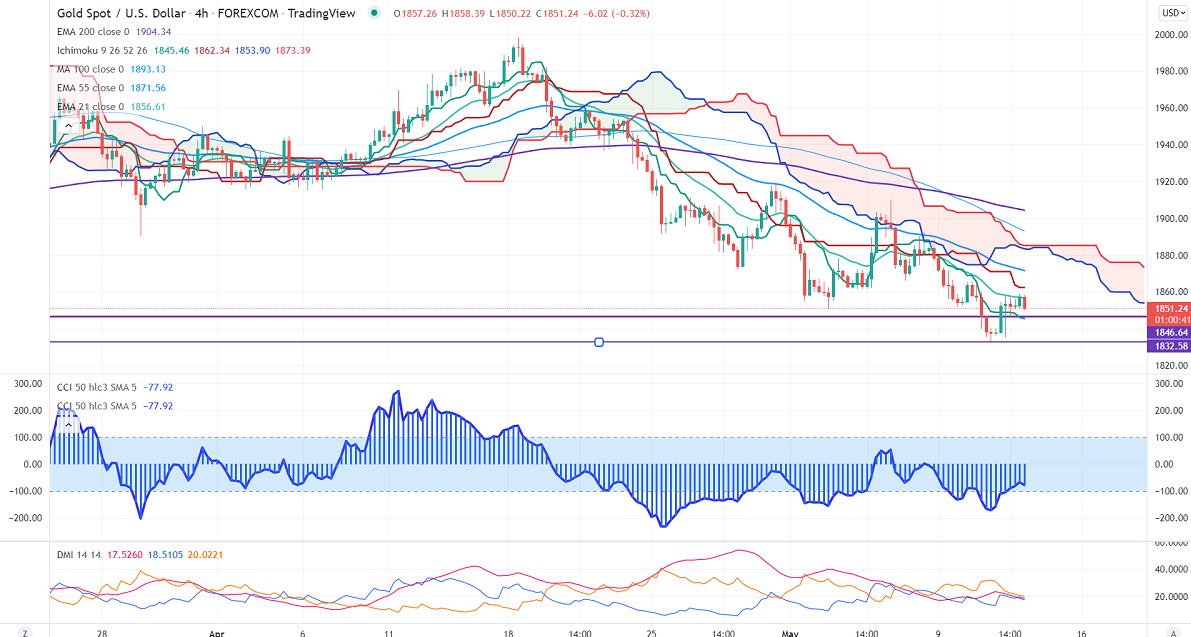The width and height of the screenshot is (1191, 637).
Task: Click the MA 100 value 1893.13
Action: click(x=148, y=69)
